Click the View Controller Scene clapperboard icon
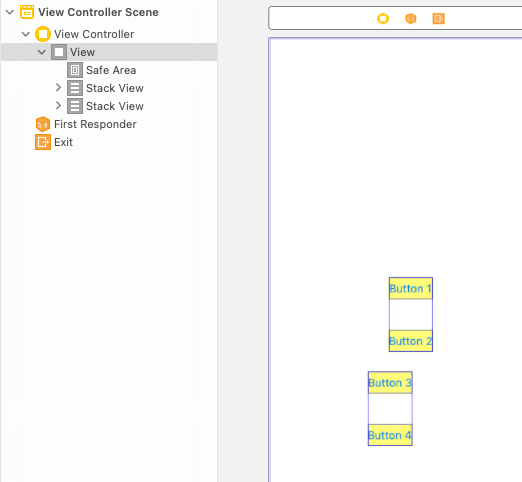 click(x=27, y=12)
